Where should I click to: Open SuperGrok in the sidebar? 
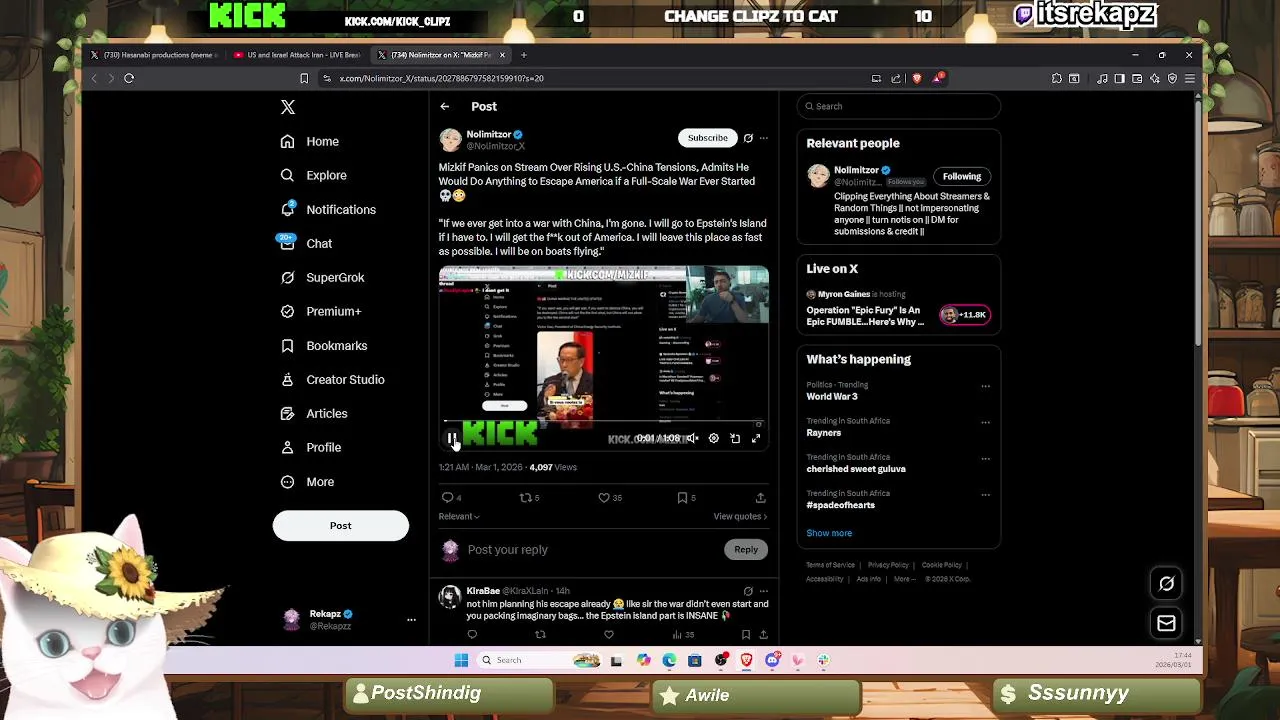click(322, 277)
